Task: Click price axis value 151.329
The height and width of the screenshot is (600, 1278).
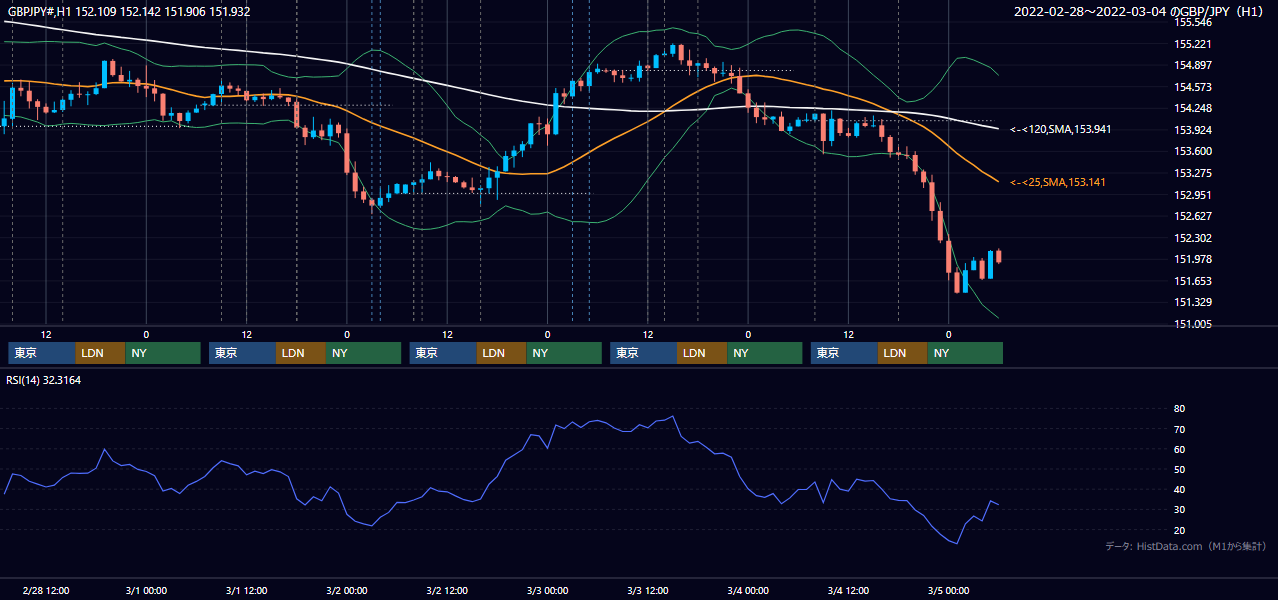Action: (x=1192, y=302)
